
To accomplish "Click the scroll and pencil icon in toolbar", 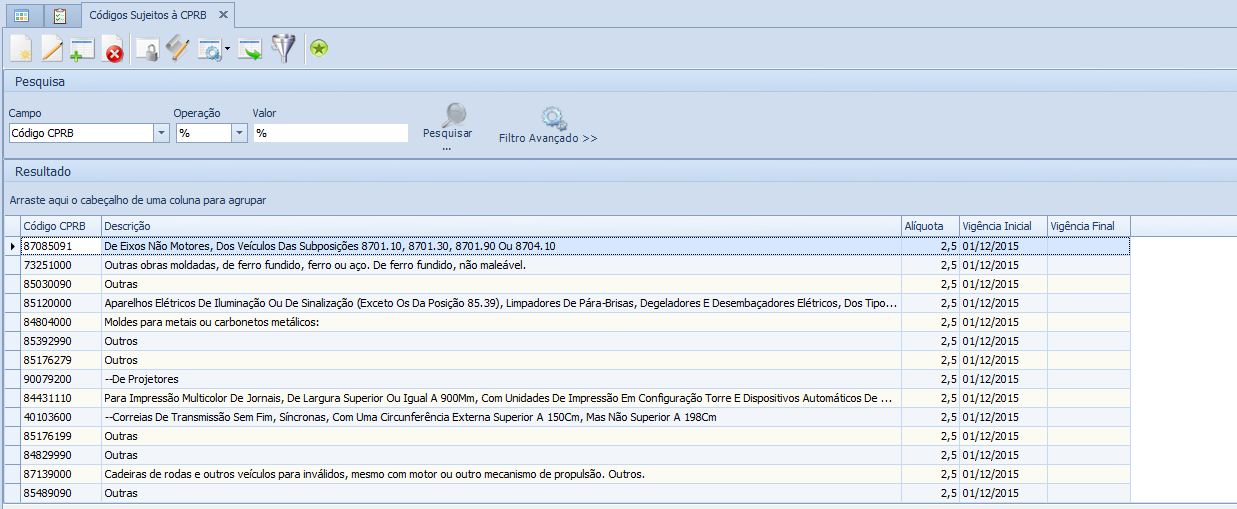I will coord(178,49).
